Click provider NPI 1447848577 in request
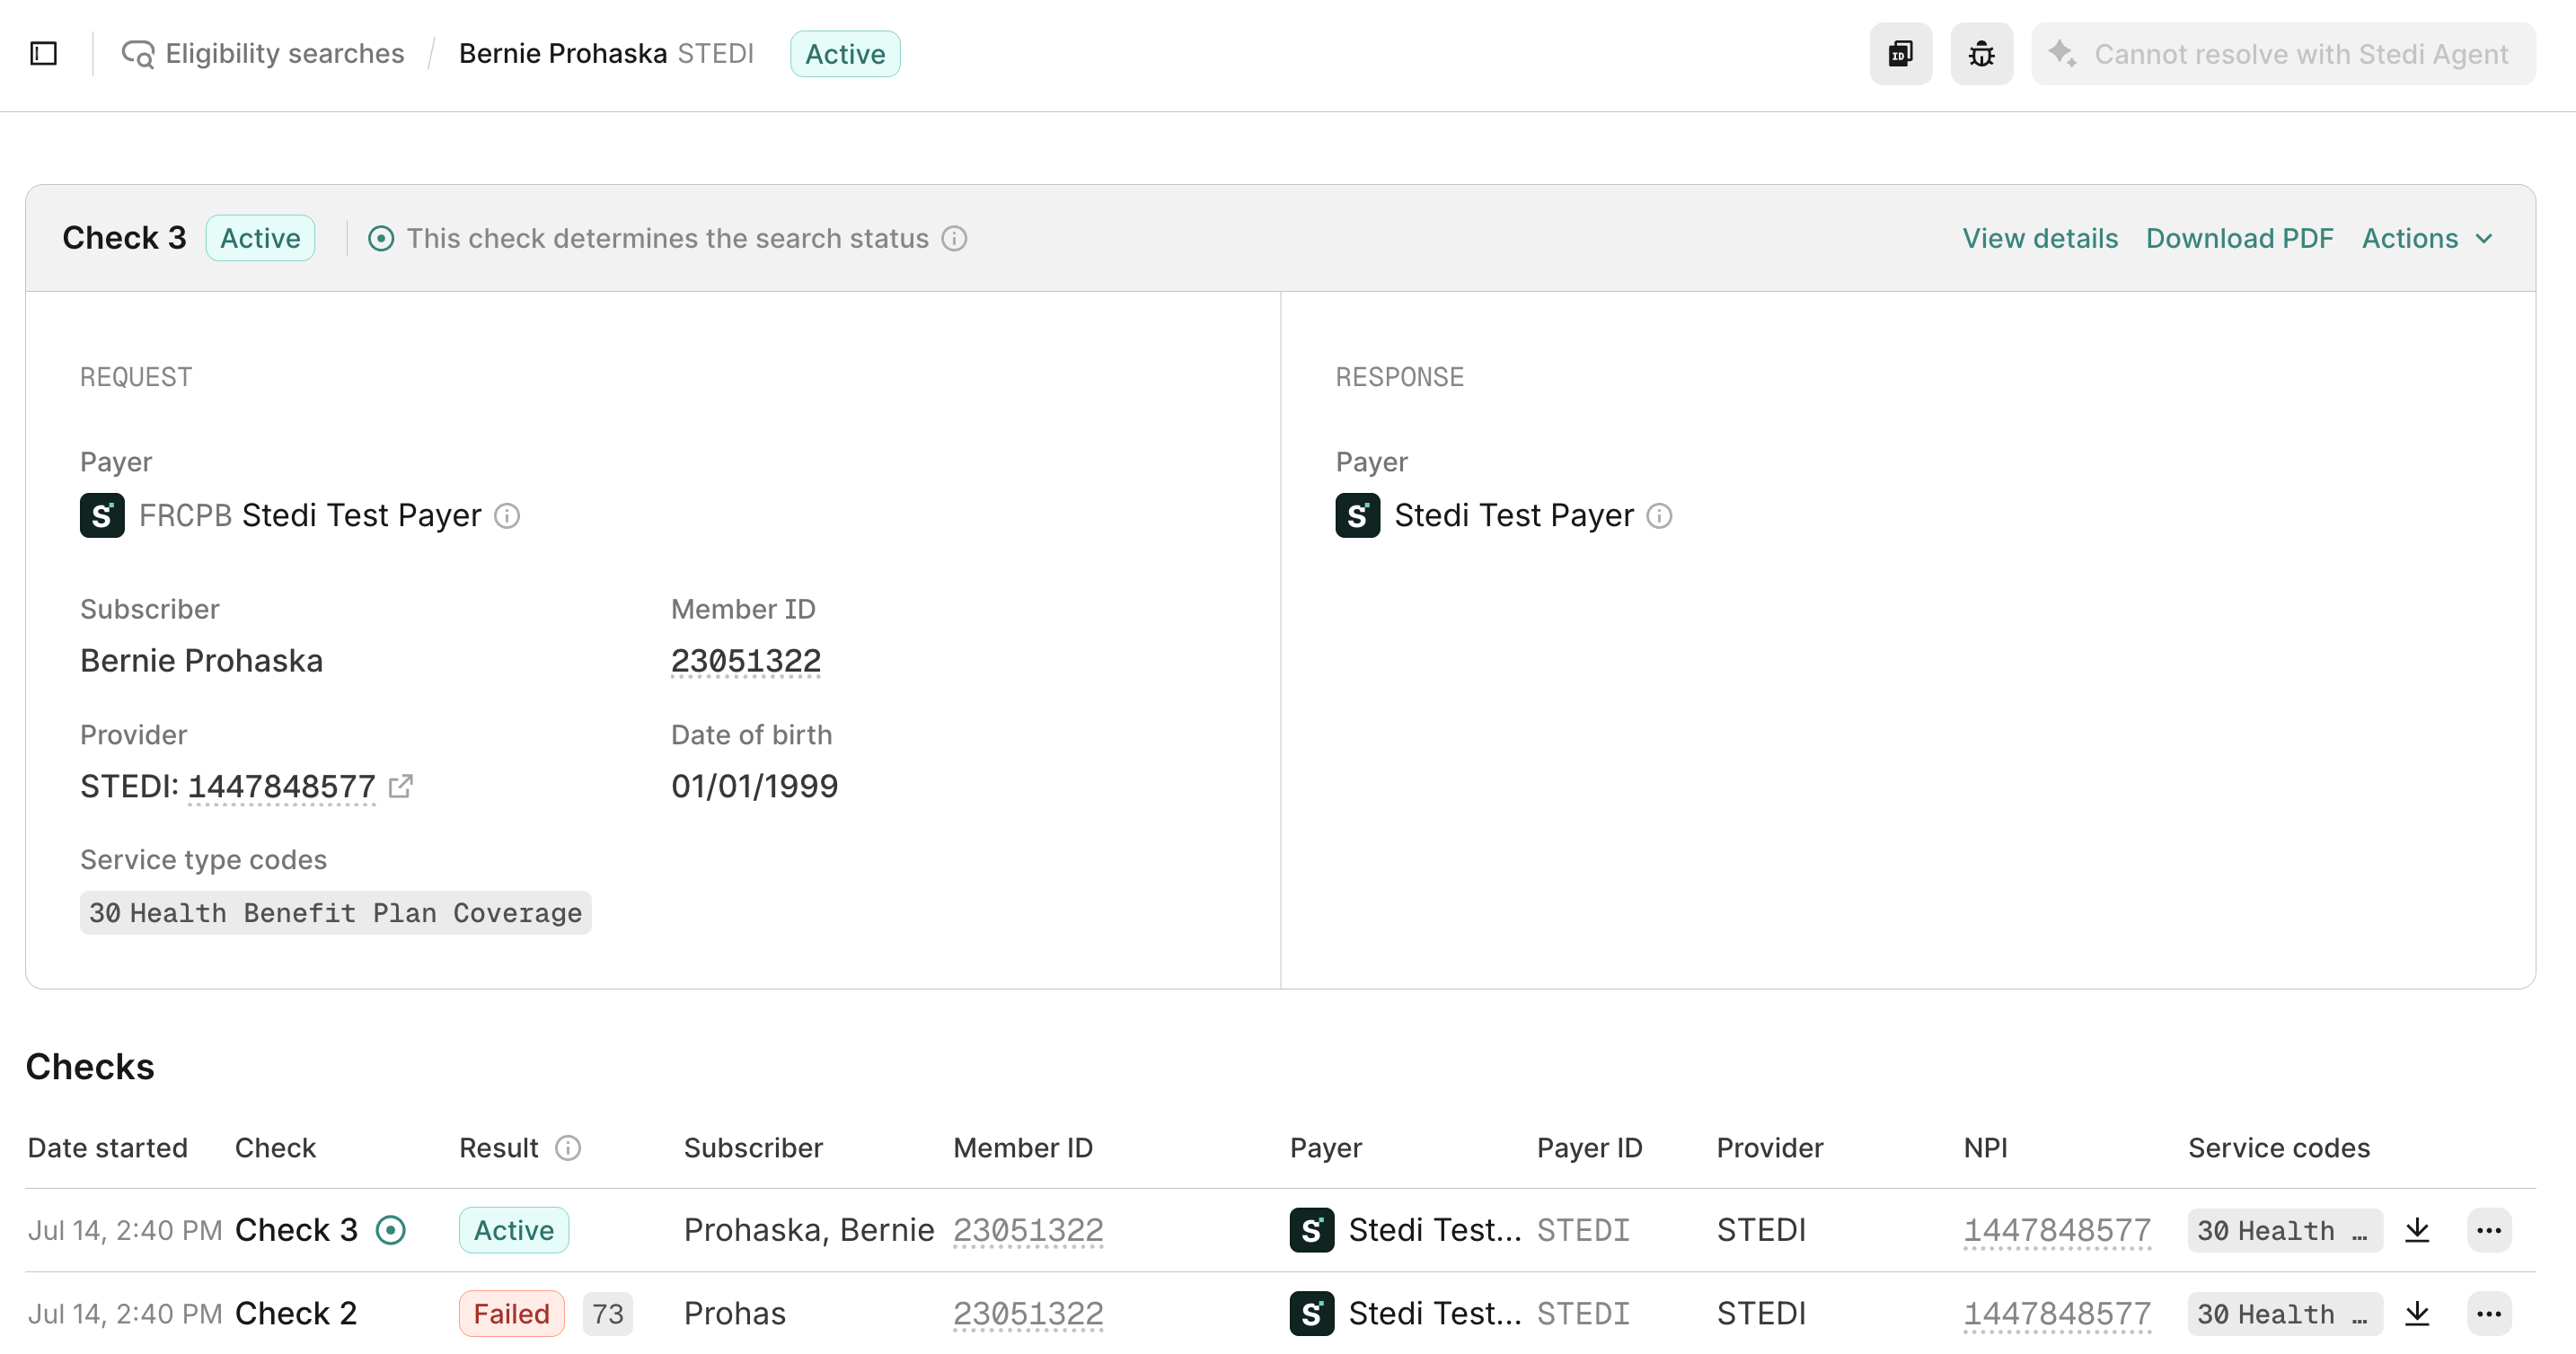This screenshot has height=1354, width=2576. pyautogui.click(x=281, y=786)
